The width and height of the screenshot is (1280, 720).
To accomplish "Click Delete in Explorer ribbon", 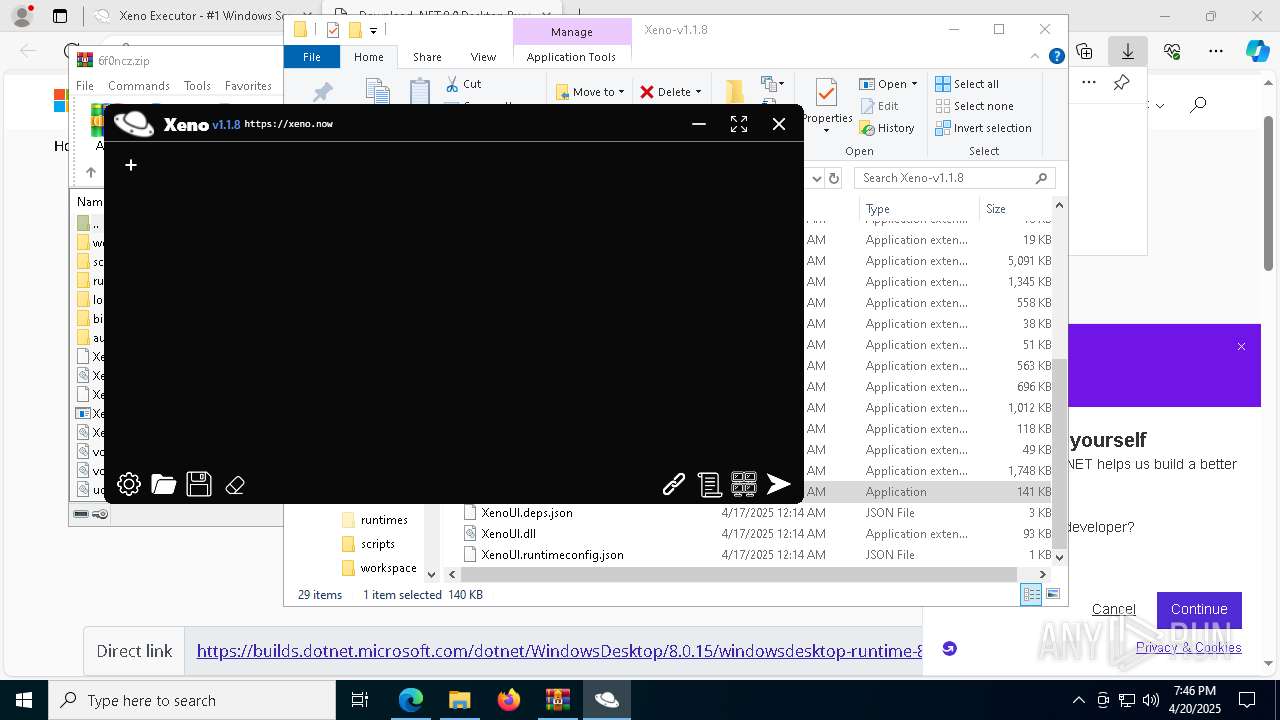I will 665,92.
